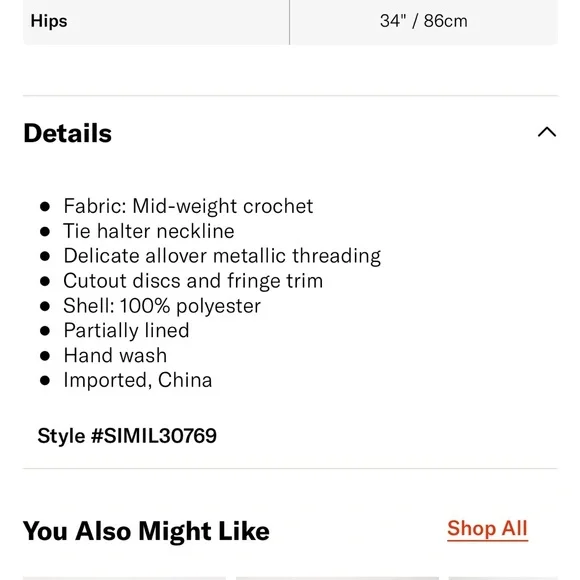Image resolution: width=580 pixels, height=580 pixels.
Task: Click the Details heading
Action: point(67,133)
